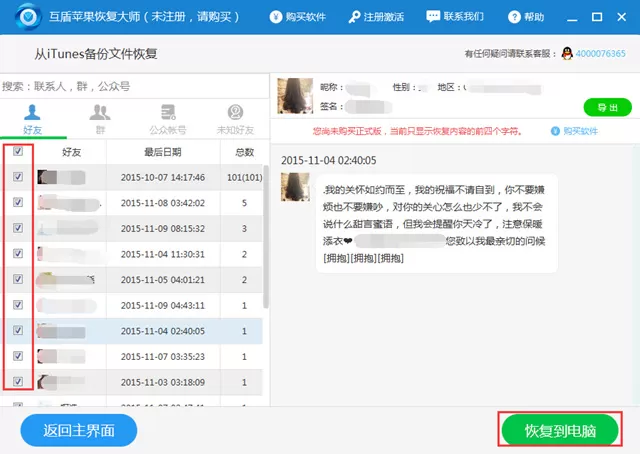Click sender avatar next to chat bubble
Image resolution: width=640 pixels, height=454 pixels.
point(295,187)
